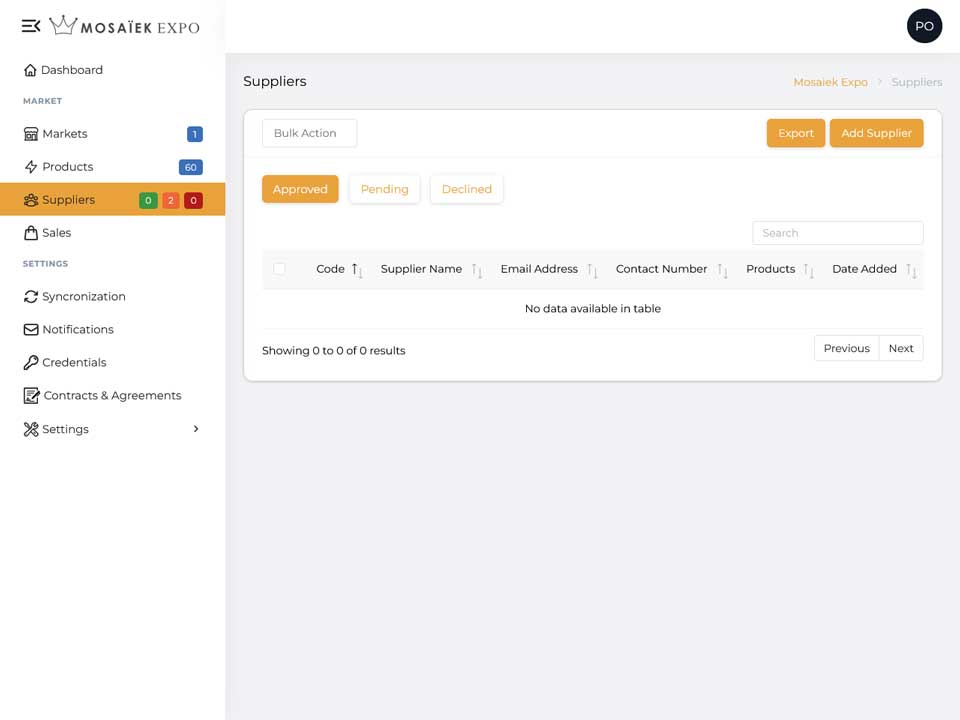This screenshot has height=720, width=960.
Task: Switch to the Declined tab
Action: coord(467,189)
